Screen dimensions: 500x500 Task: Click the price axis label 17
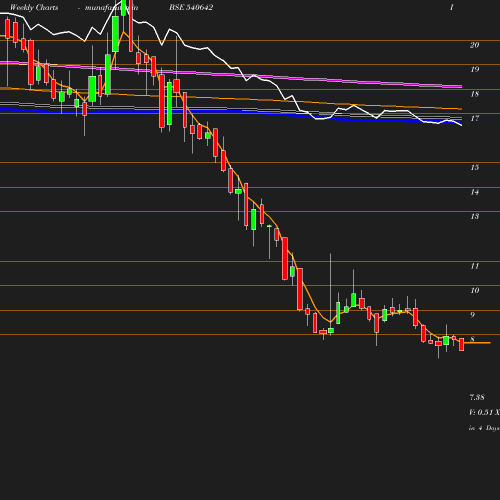[x=475, y=118]
